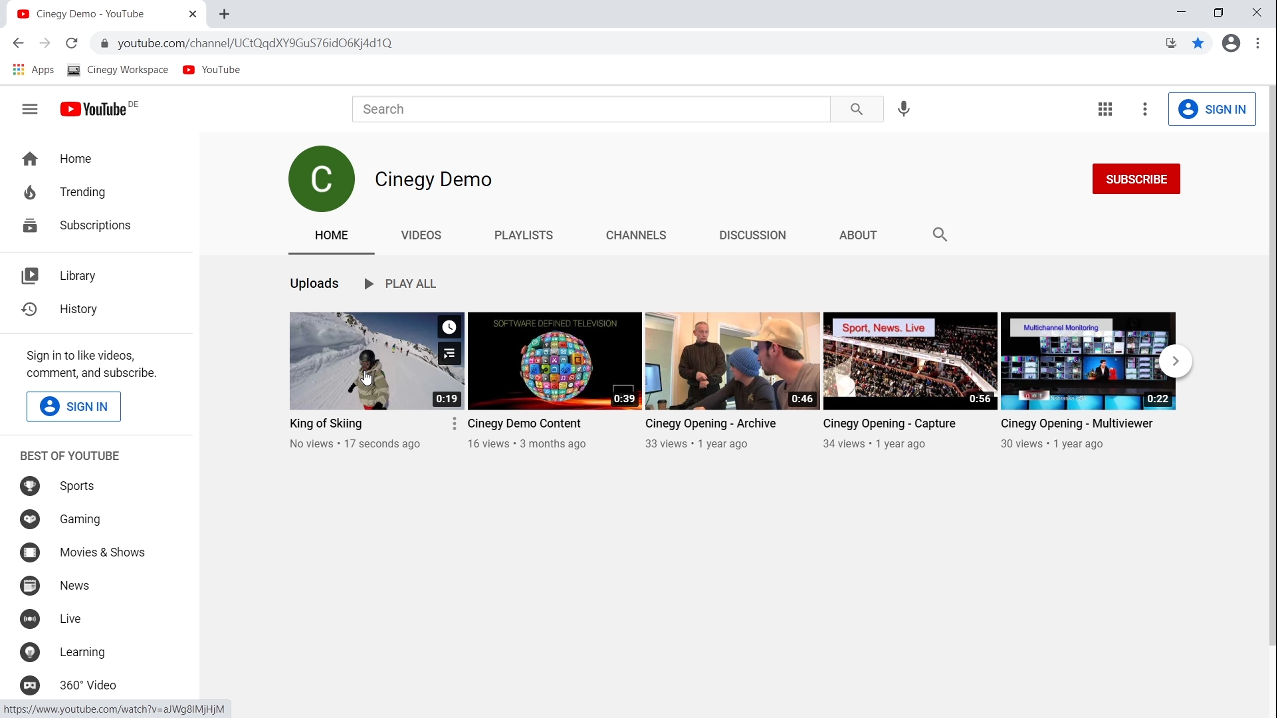
Task: Click the Home sidebar icon
Action: pos(30,159)
